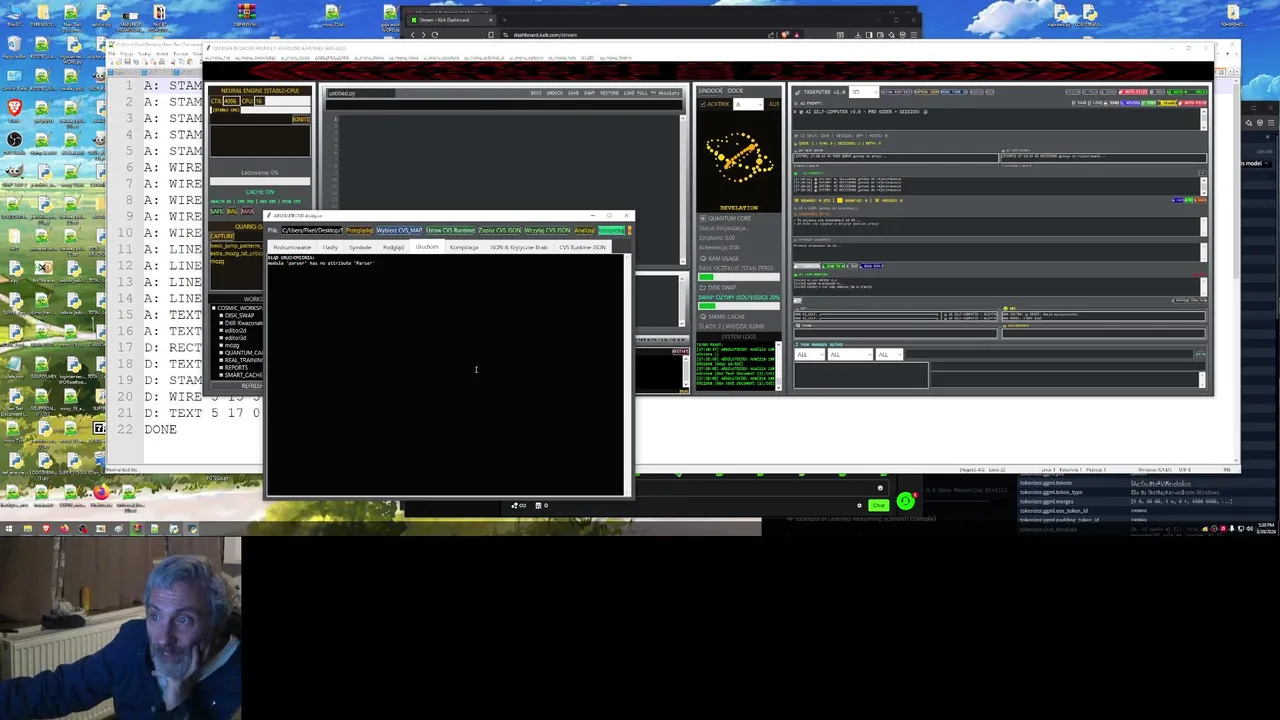Click LOAD FULL in editor toolbar
The height and width of the screenshot is (720, 1280).
click(636, 93)
